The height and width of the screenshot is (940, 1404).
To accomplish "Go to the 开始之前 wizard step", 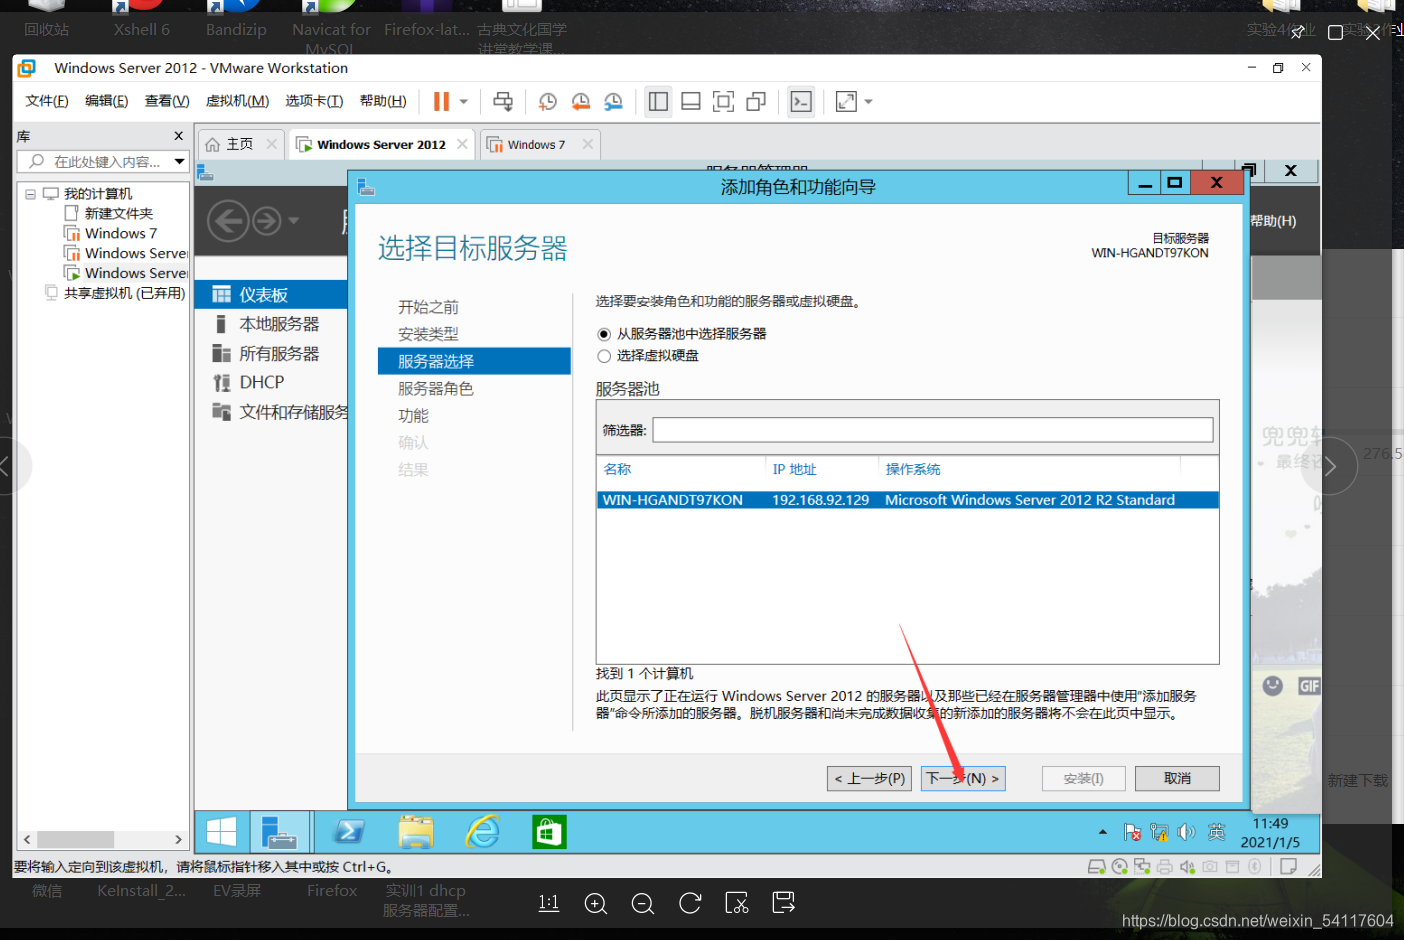I will (428, 307).
